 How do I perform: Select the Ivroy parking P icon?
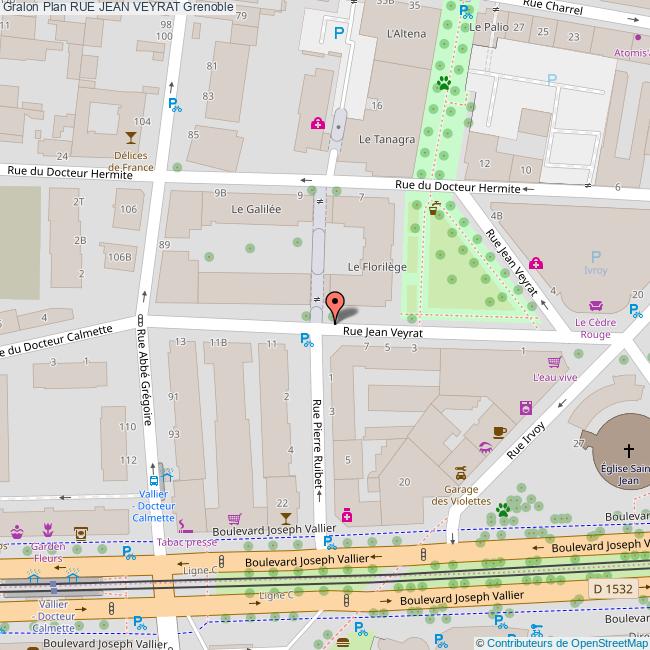click(x=596, y=257)
